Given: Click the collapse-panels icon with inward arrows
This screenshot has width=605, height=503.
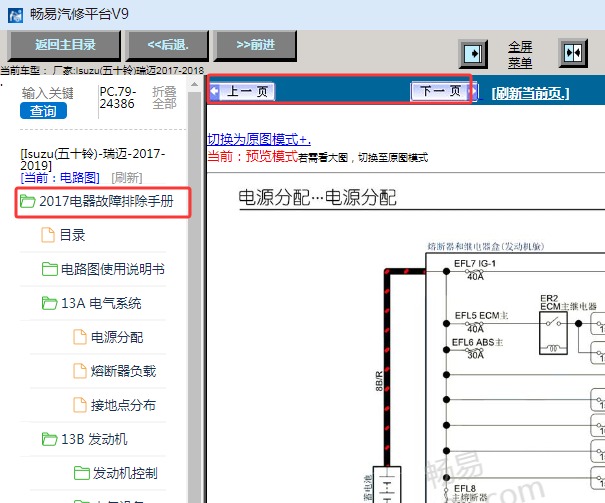Looking at the screenshot, I should 573,53.
